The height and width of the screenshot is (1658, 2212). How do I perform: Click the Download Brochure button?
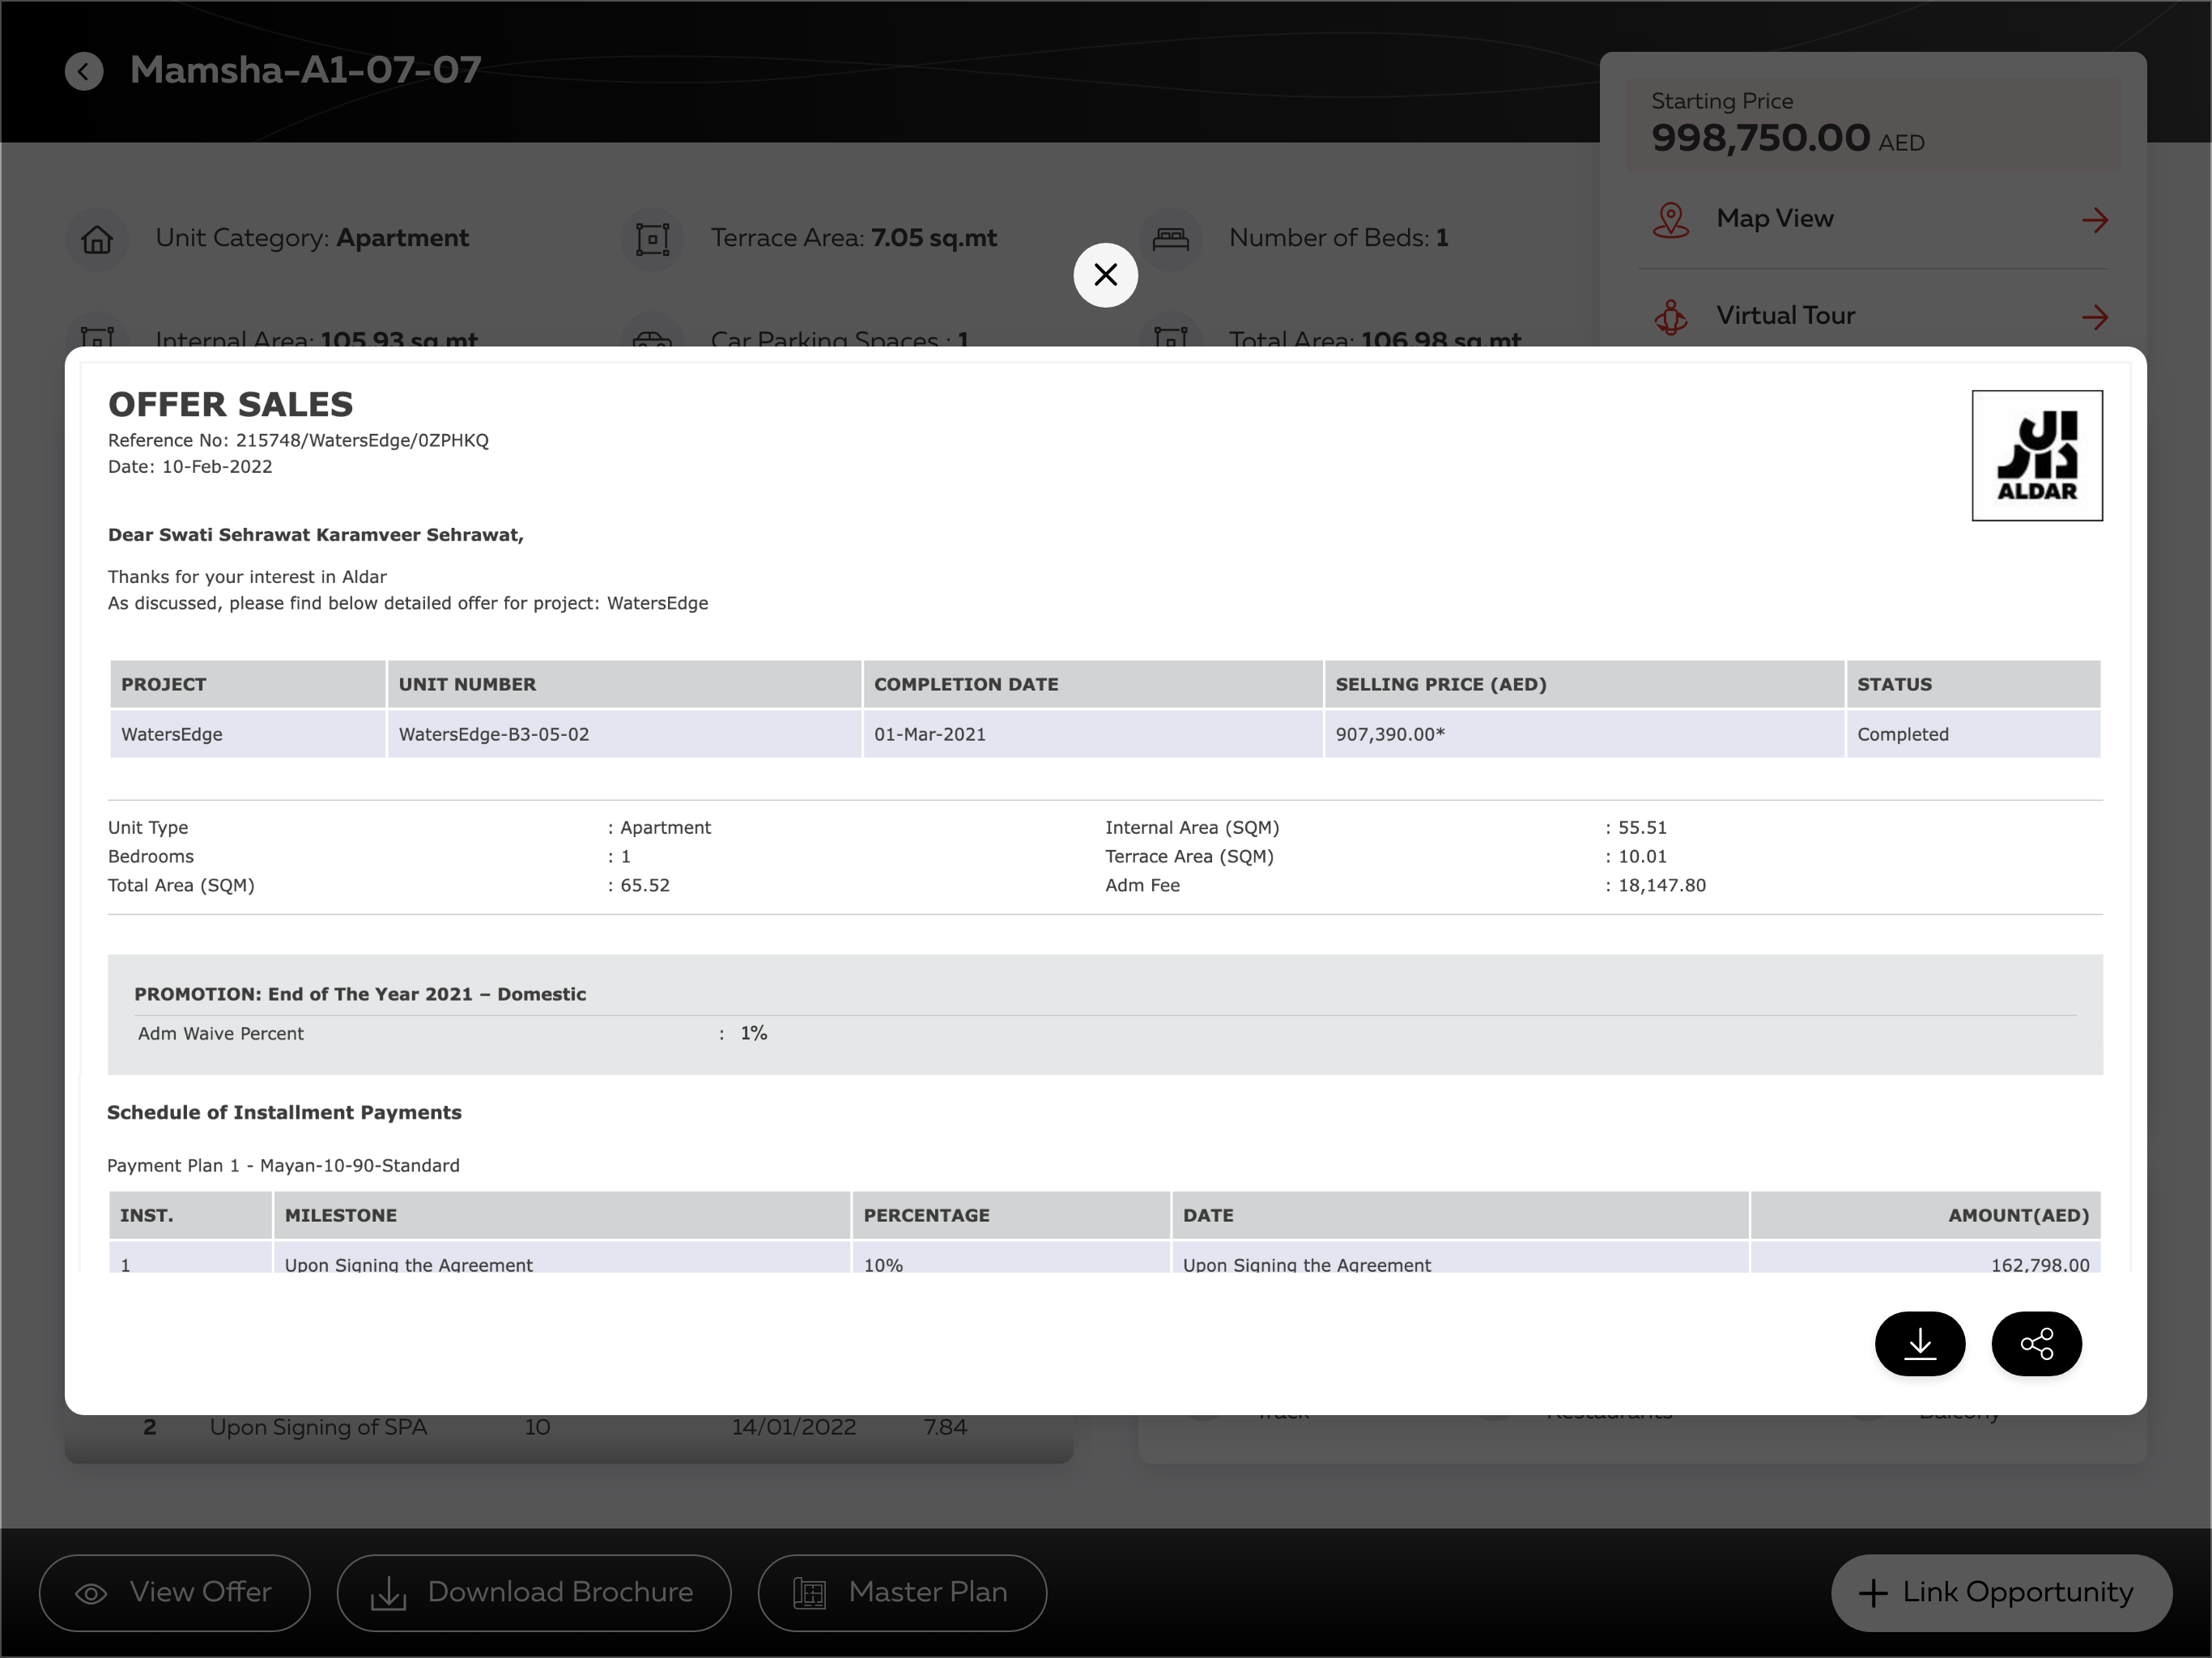click(534, 1592)
